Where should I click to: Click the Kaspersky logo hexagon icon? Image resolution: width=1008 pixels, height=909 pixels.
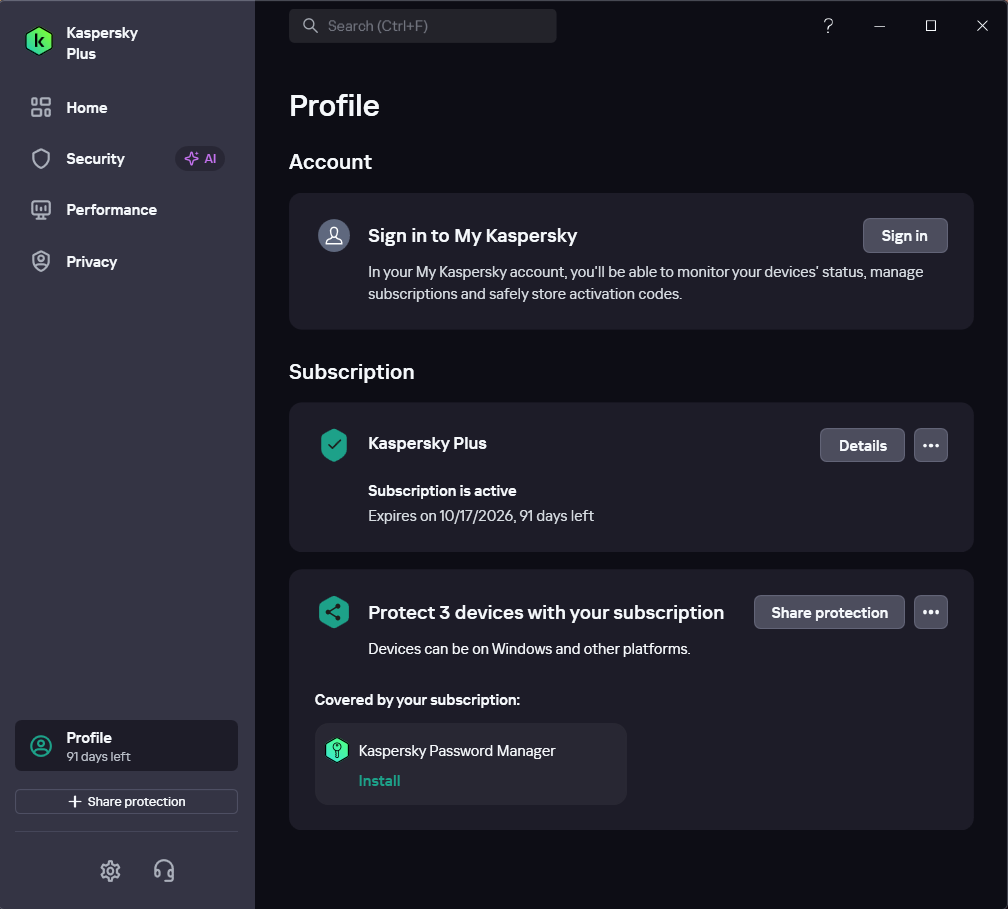[39, 41]
